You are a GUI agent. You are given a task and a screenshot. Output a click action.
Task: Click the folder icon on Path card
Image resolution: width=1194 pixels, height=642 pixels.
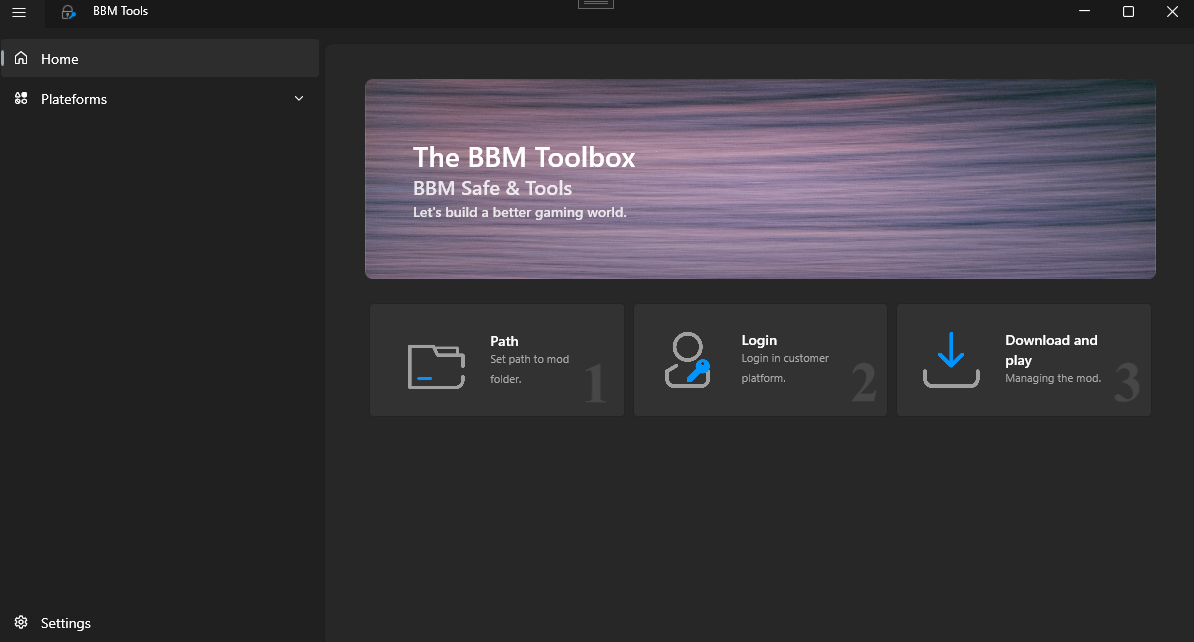pyautogui.click(x=436, y=366)
